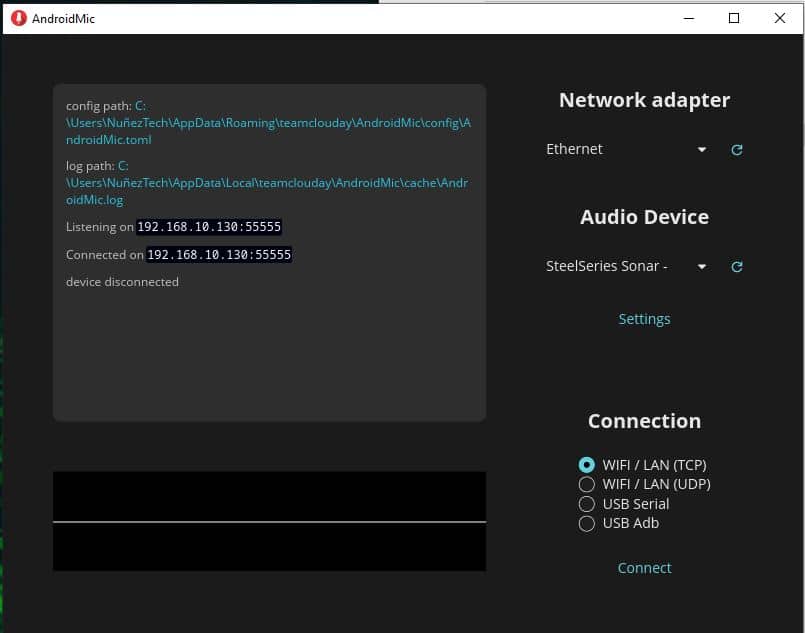Expand the Audio Device selector arrow
The image size is (805, 633).
[702, 267]
